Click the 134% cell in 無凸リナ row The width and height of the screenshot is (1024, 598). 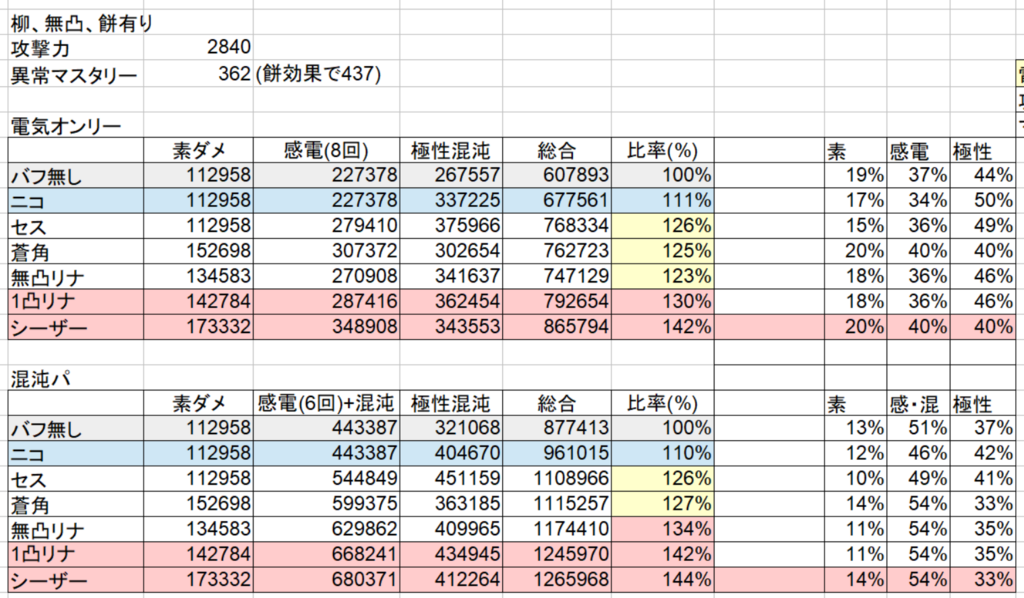pyautogui.click(x=663, y=530)
